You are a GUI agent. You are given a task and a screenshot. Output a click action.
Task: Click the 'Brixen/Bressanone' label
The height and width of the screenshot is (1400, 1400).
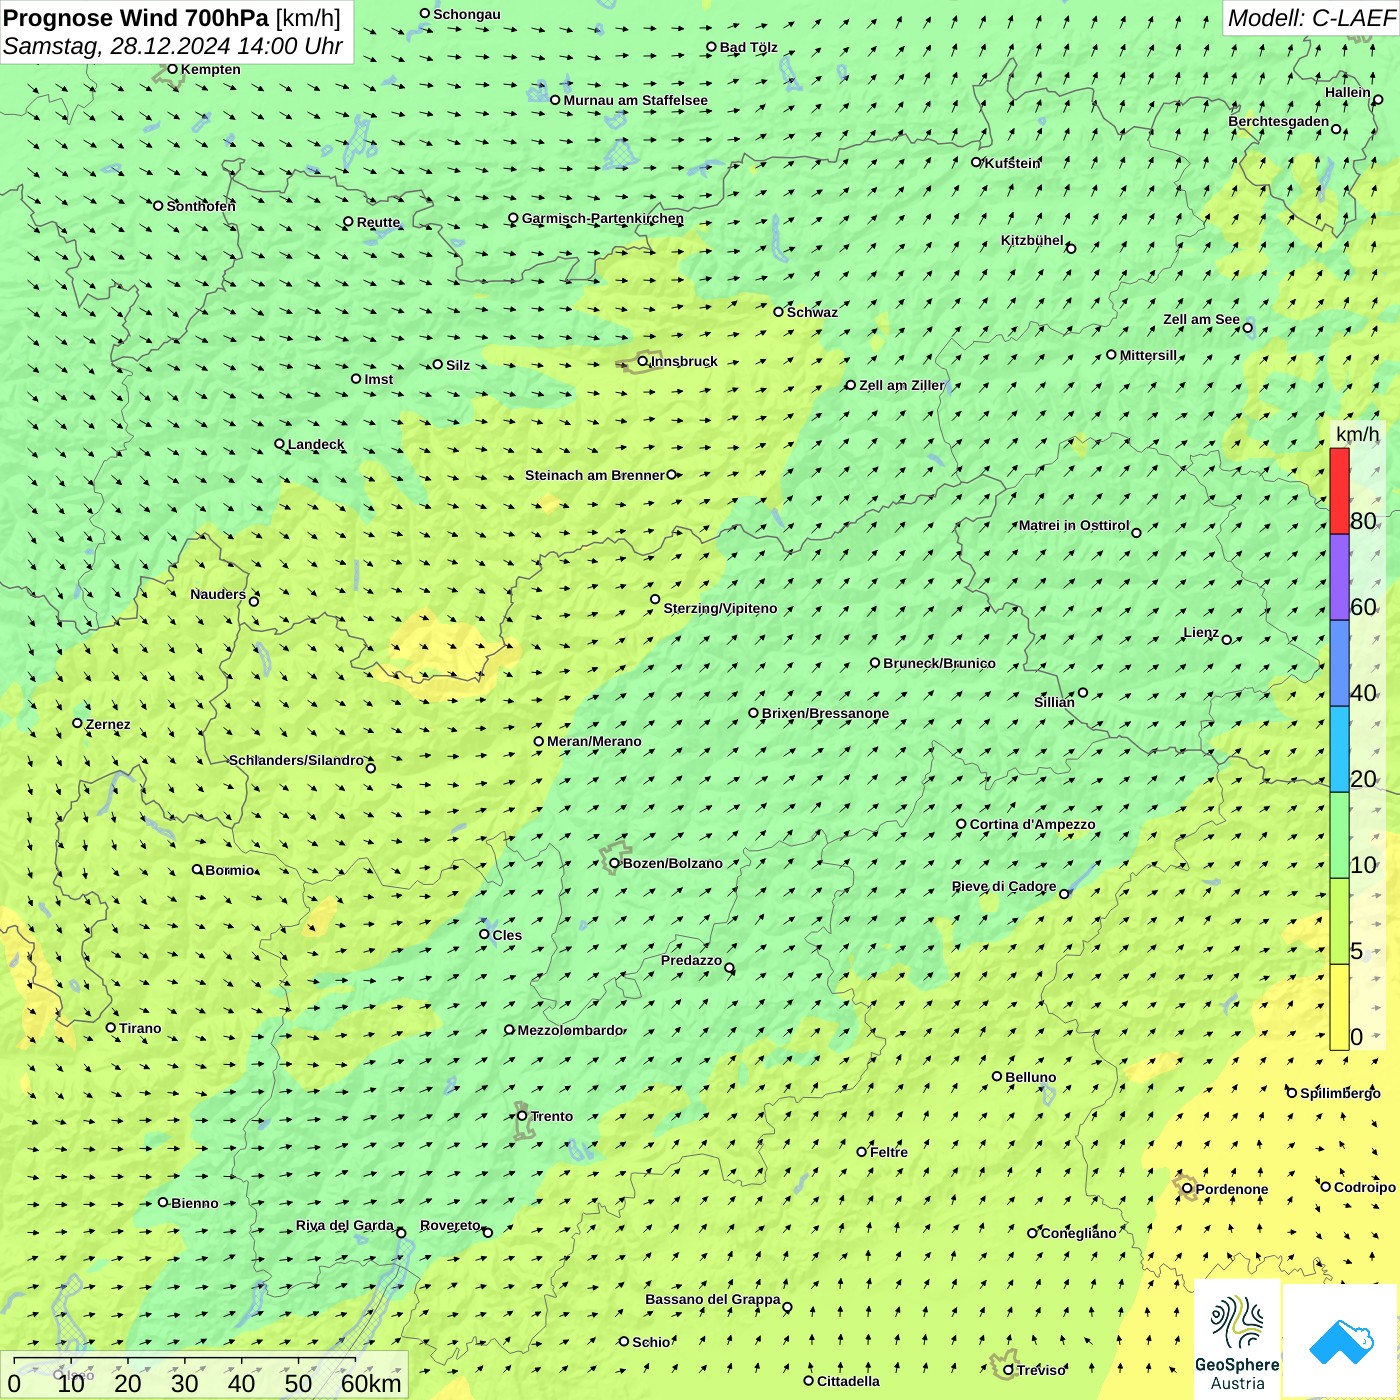tap(825, 713)
